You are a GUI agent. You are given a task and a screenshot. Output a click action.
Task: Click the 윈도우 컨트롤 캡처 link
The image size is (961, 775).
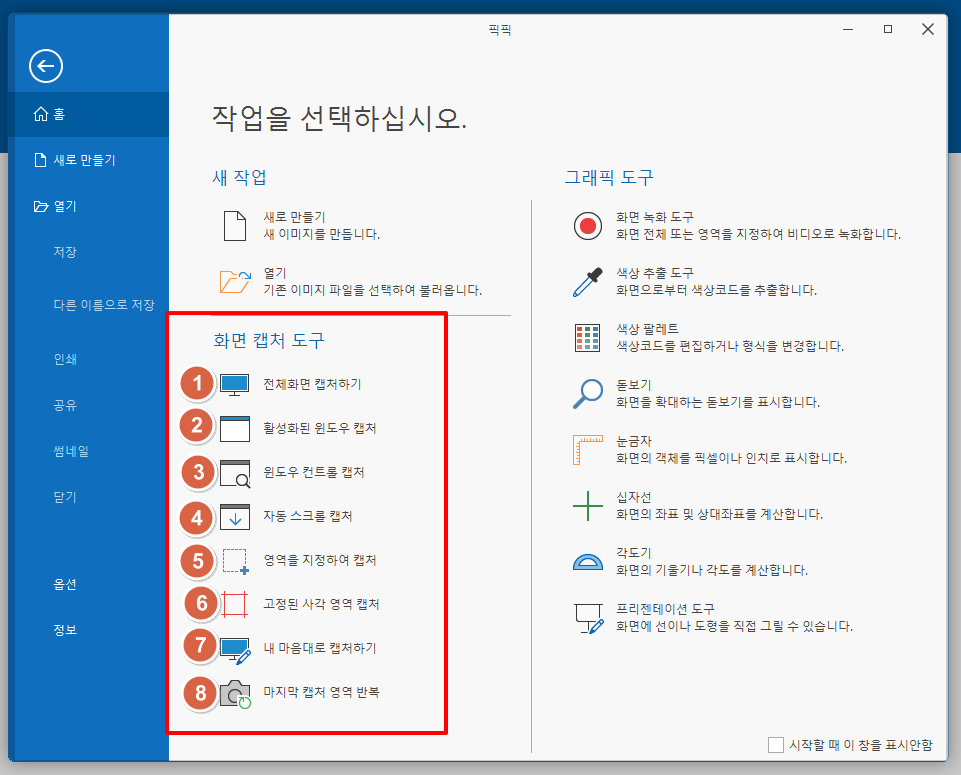tap(314, 472)
